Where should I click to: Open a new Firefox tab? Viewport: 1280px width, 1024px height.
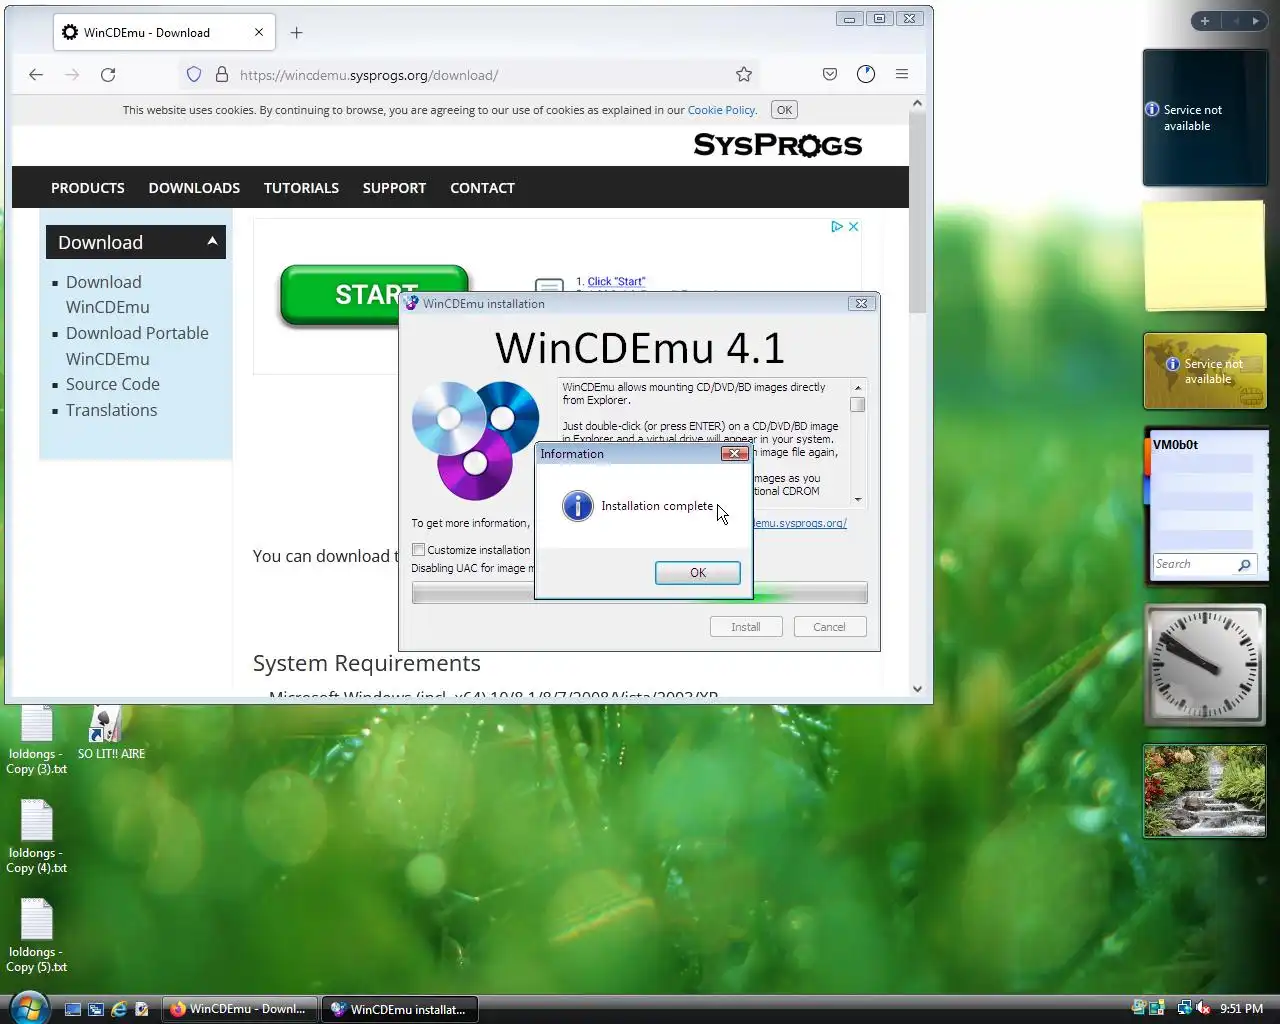(x=296, y=33)
